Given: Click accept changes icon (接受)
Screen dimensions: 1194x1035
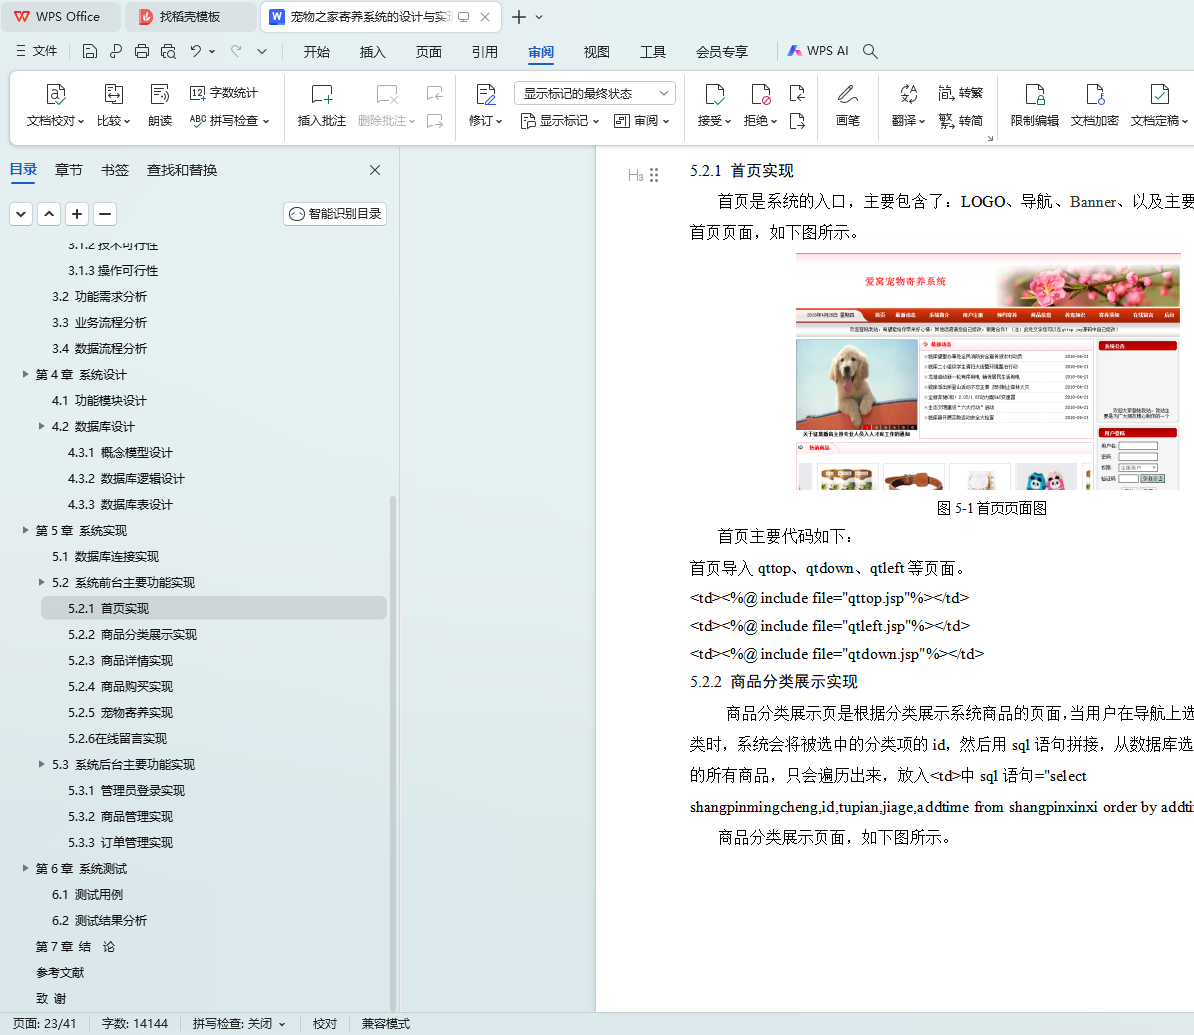Looking at the screenshot, I should coord(714,105).
